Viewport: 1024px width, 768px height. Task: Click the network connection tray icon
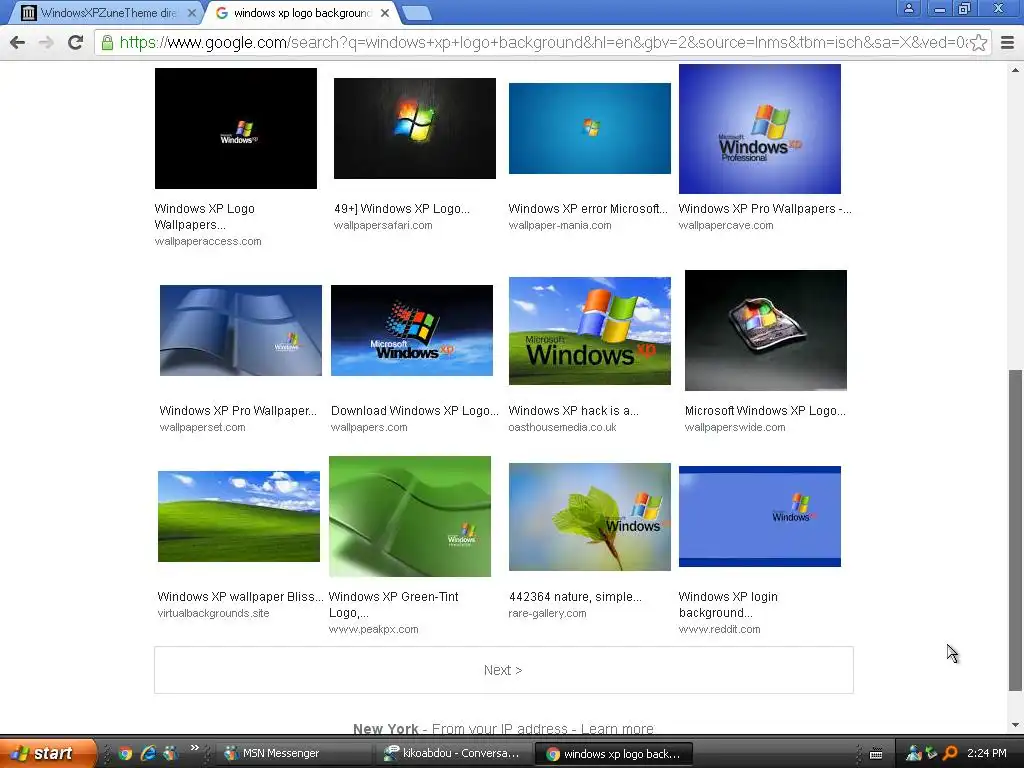click(932, 754)
